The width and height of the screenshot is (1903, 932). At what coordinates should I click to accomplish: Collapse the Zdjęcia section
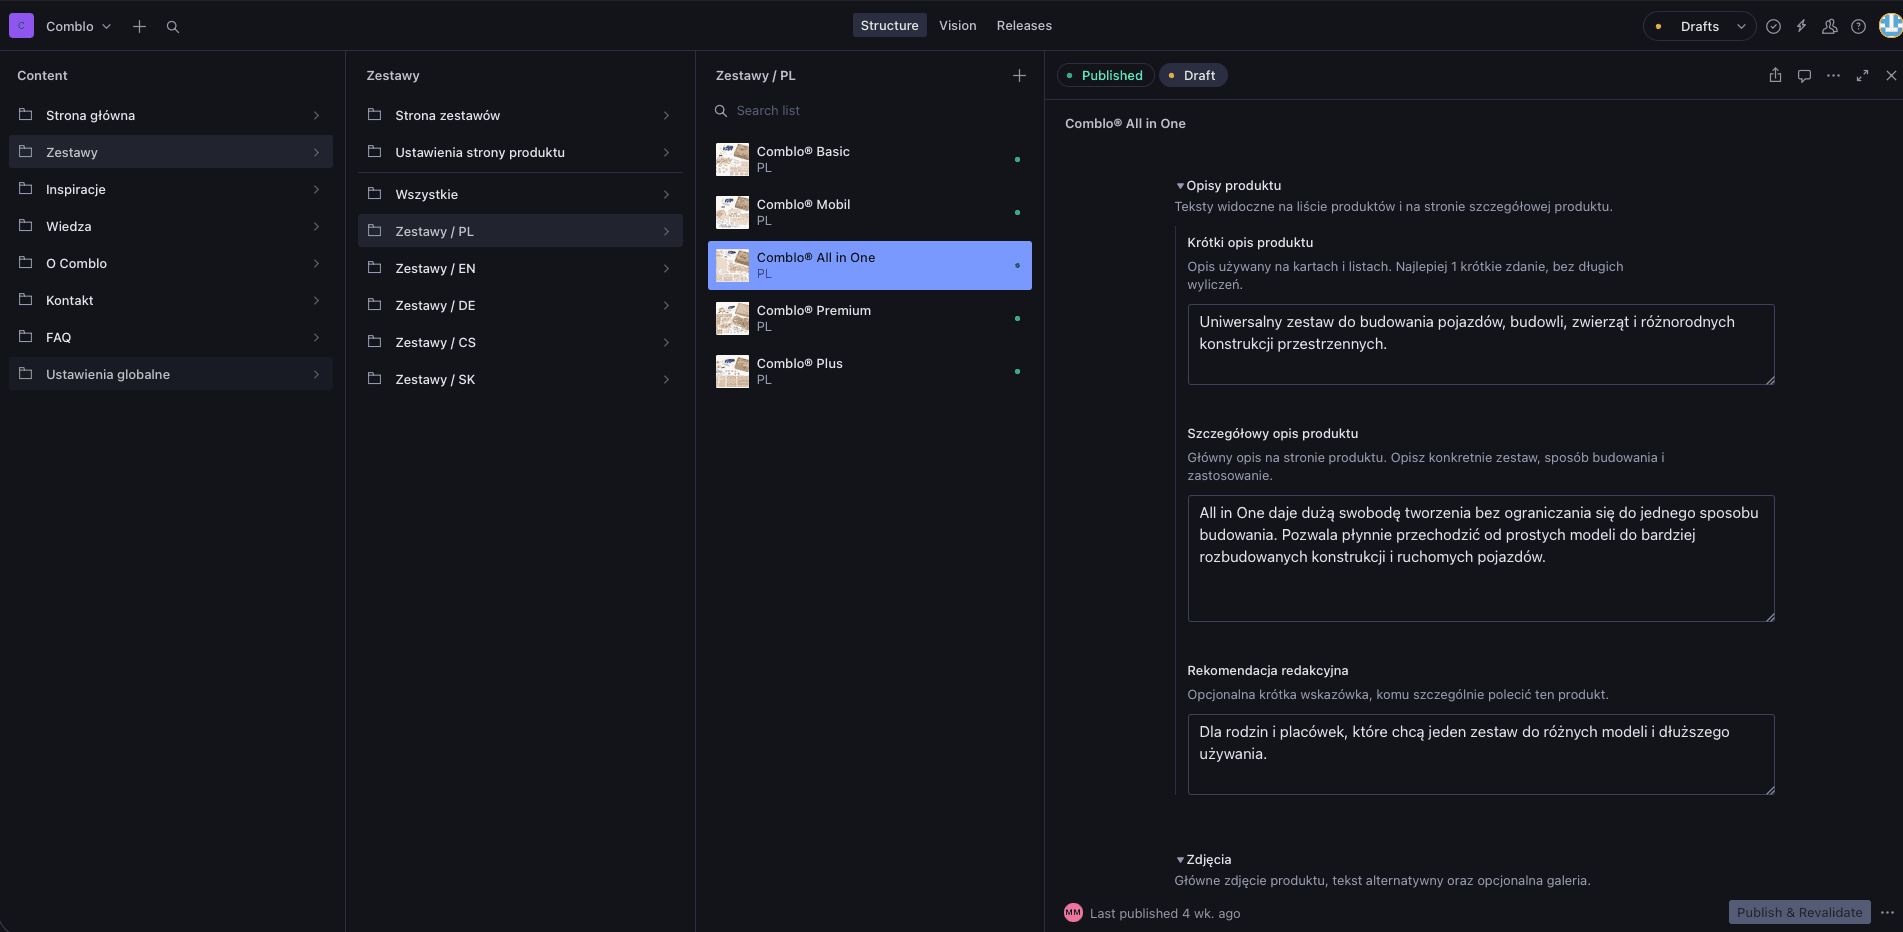coord(1203,859)
